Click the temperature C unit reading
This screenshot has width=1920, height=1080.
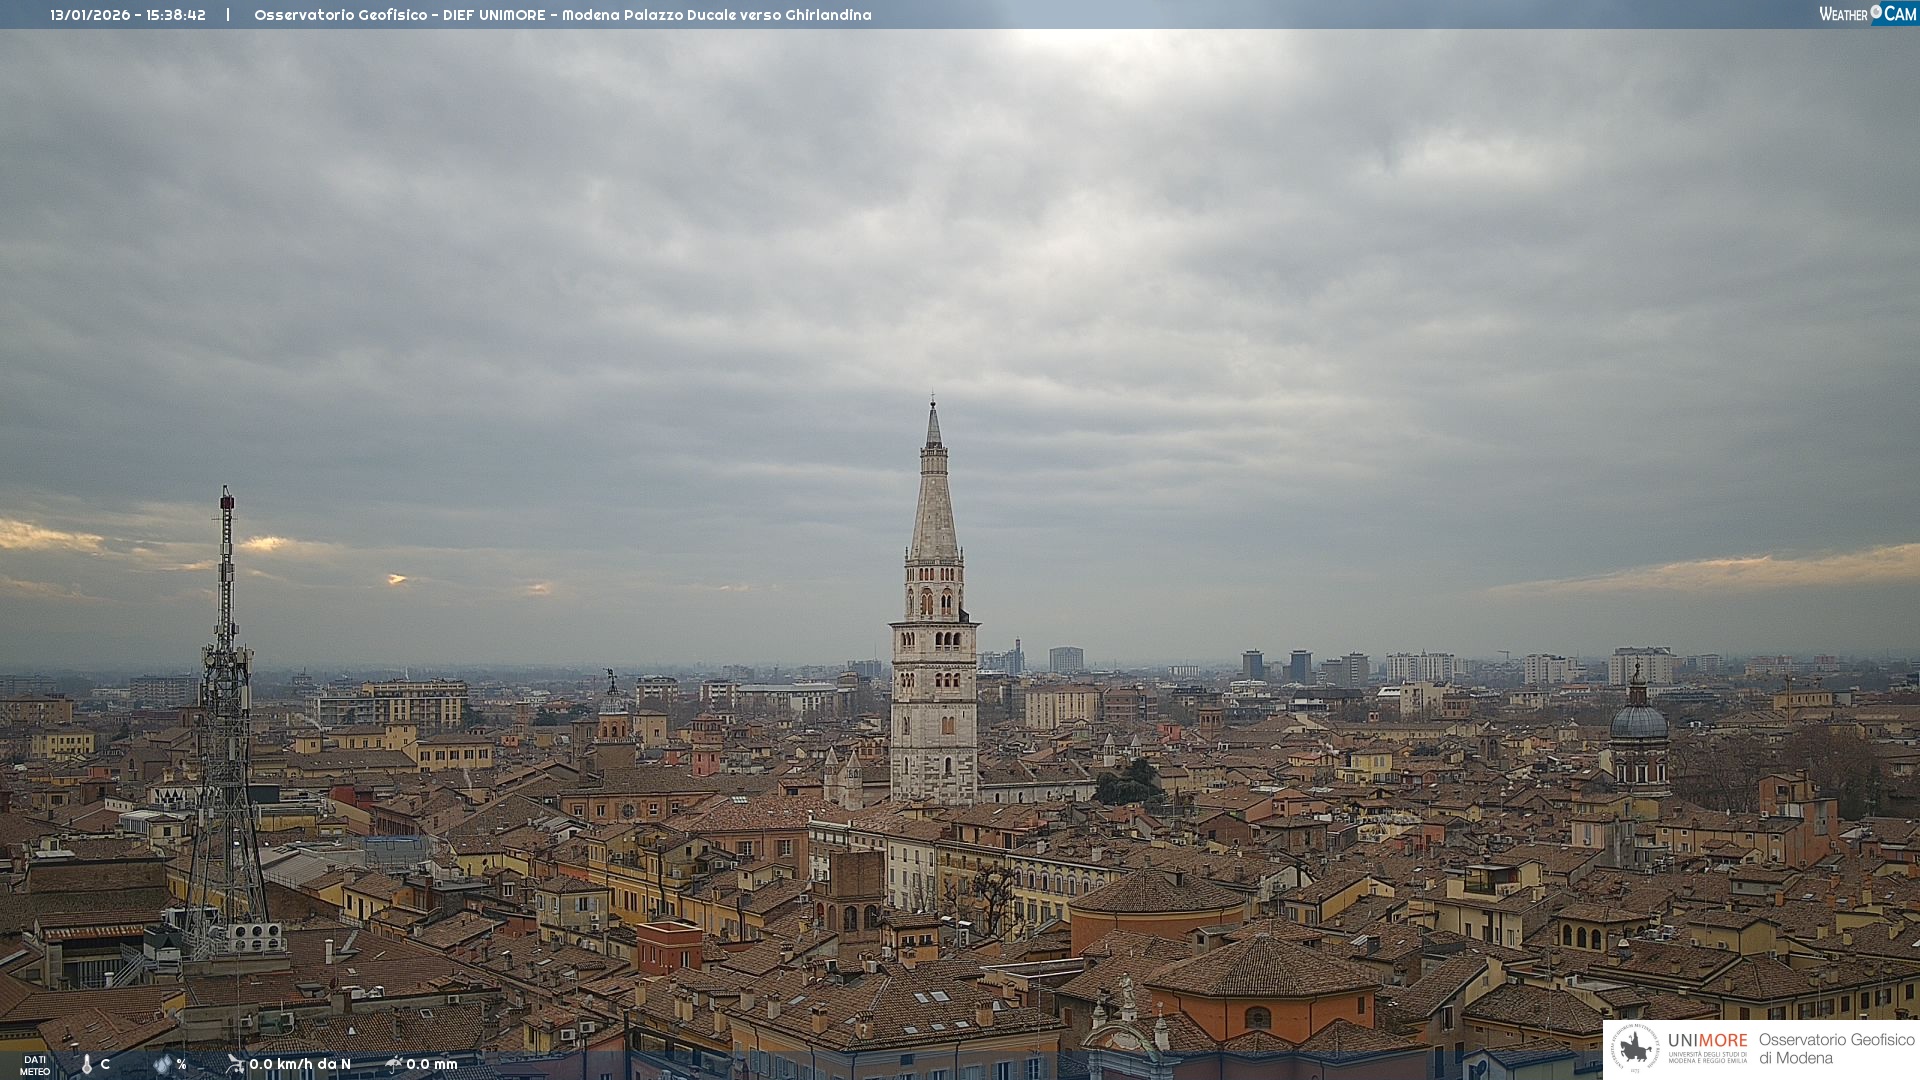pos(105,1064)
